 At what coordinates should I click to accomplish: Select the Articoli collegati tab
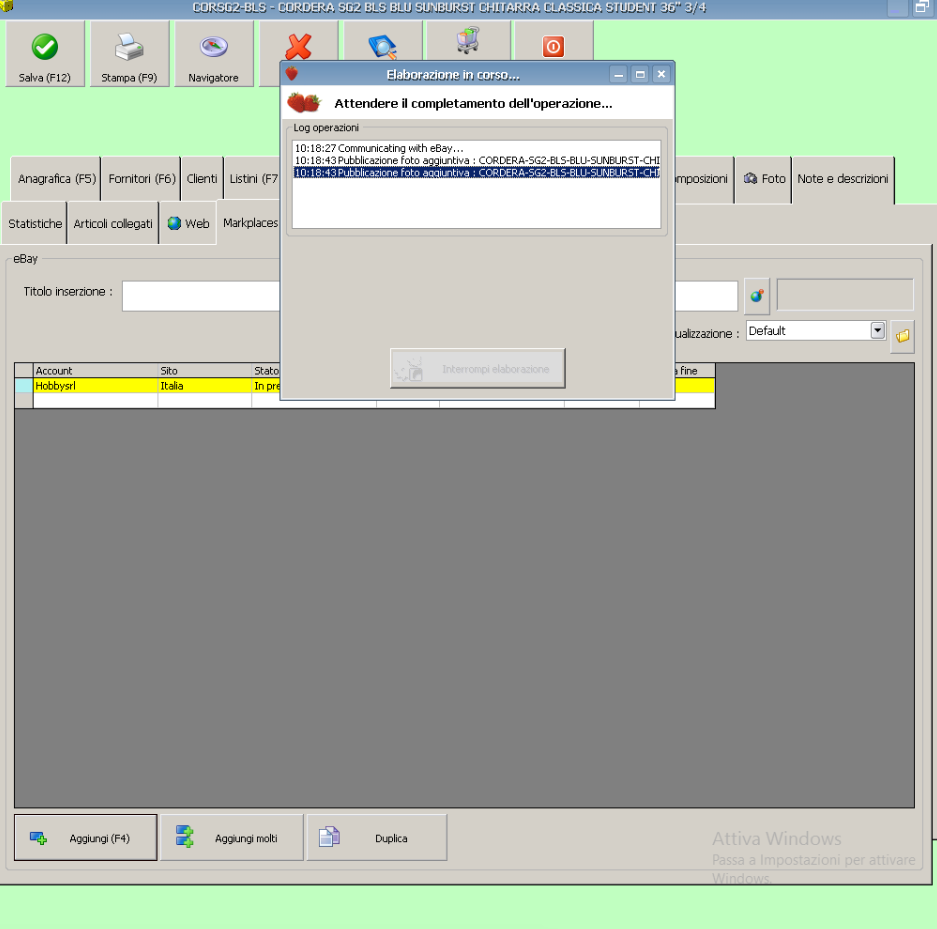click(x=113, y=223)
